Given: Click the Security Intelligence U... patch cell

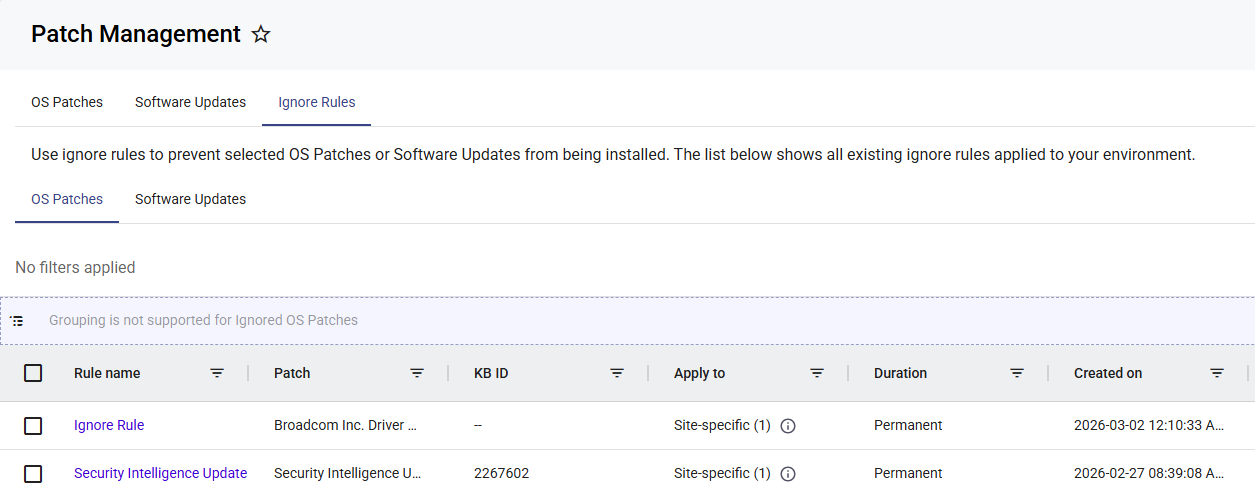Looking at the screenshot, I should (347, 473).
